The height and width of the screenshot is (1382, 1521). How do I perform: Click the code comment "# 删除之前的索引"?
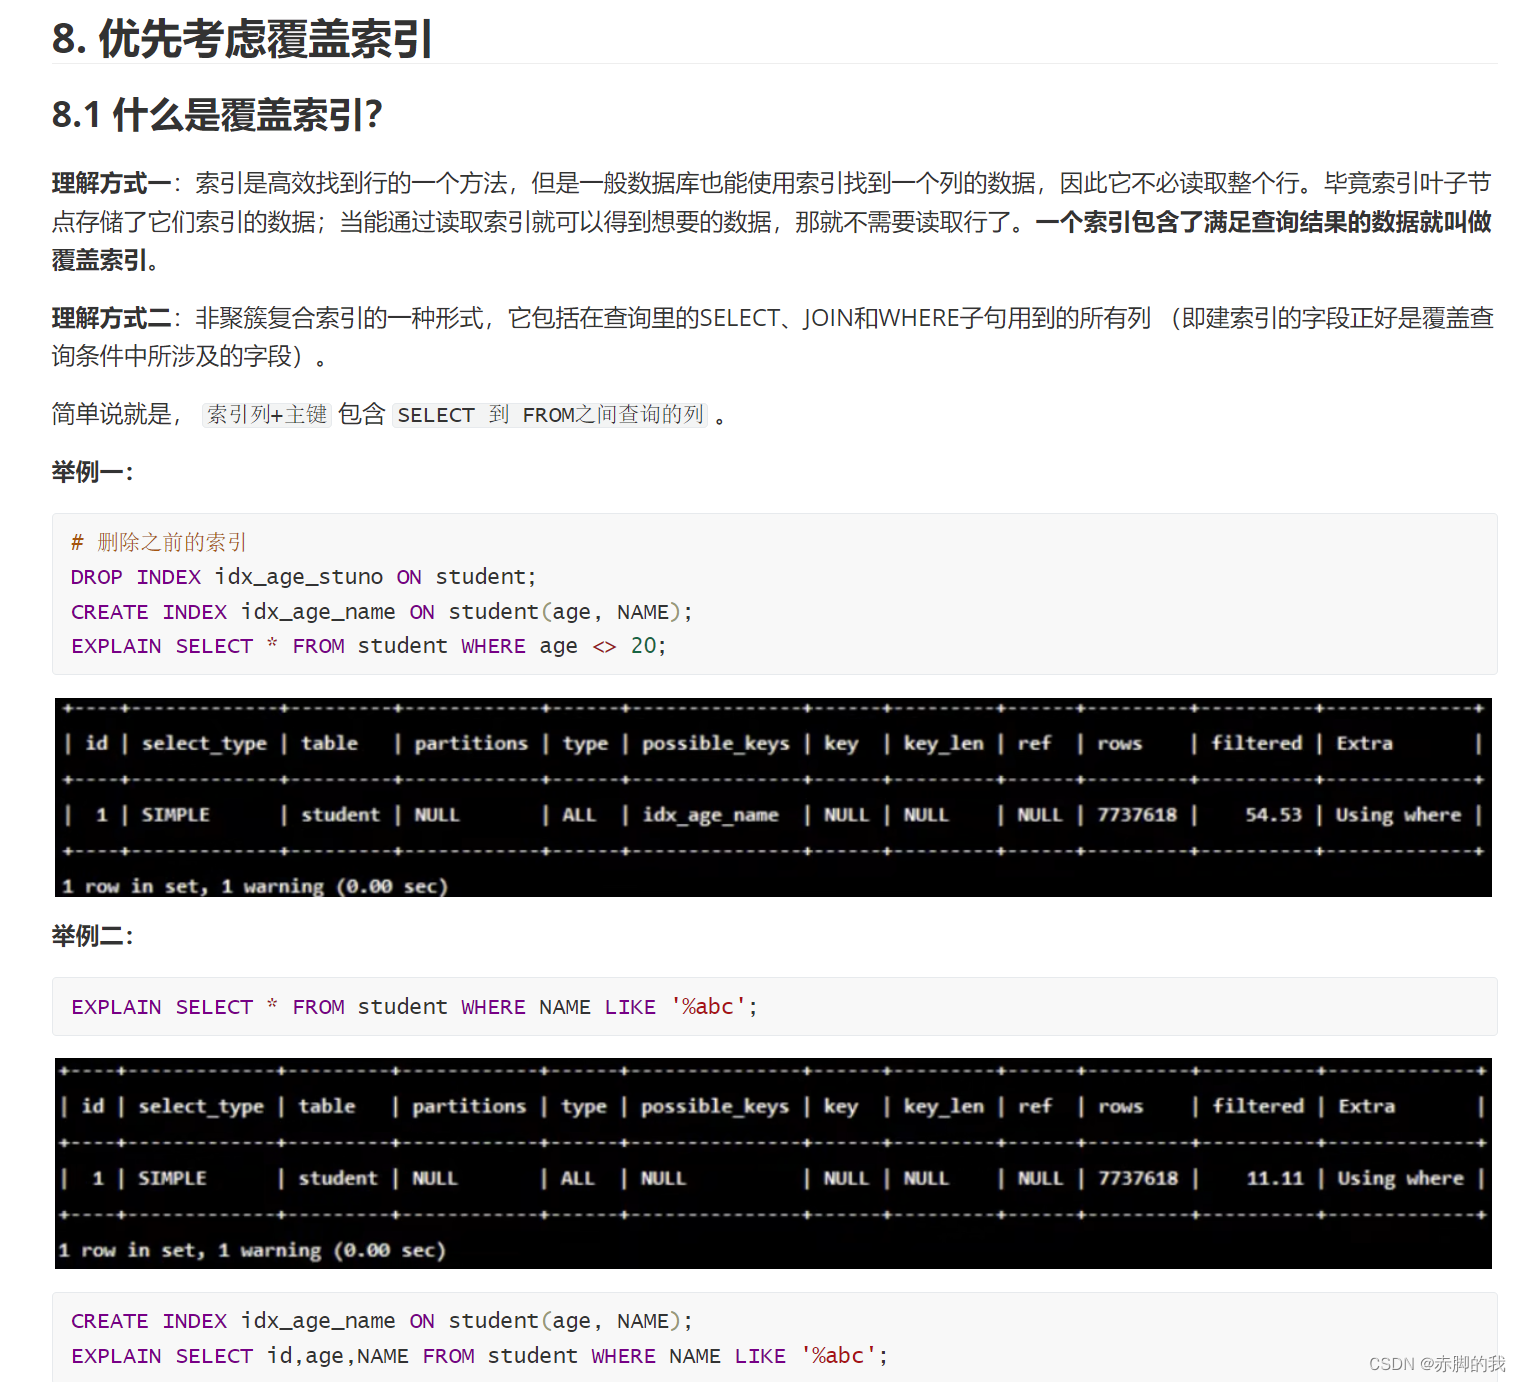[158, 542]
